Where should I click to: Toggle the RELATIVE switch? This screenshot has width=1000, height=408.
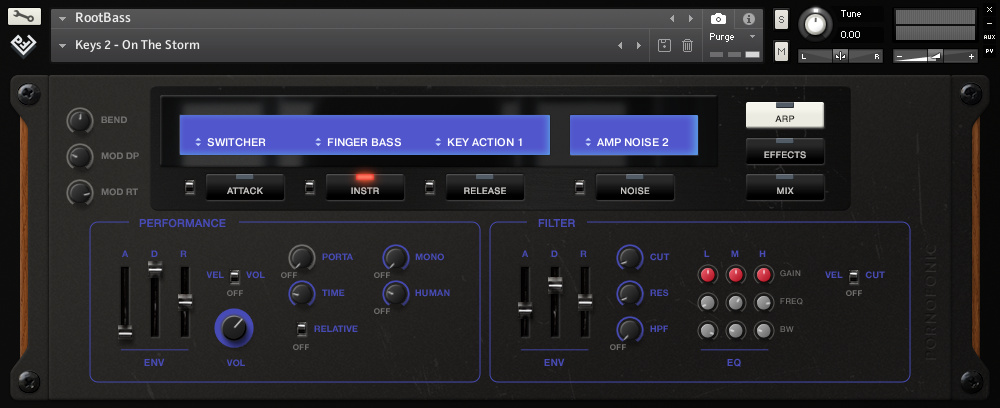301,330
